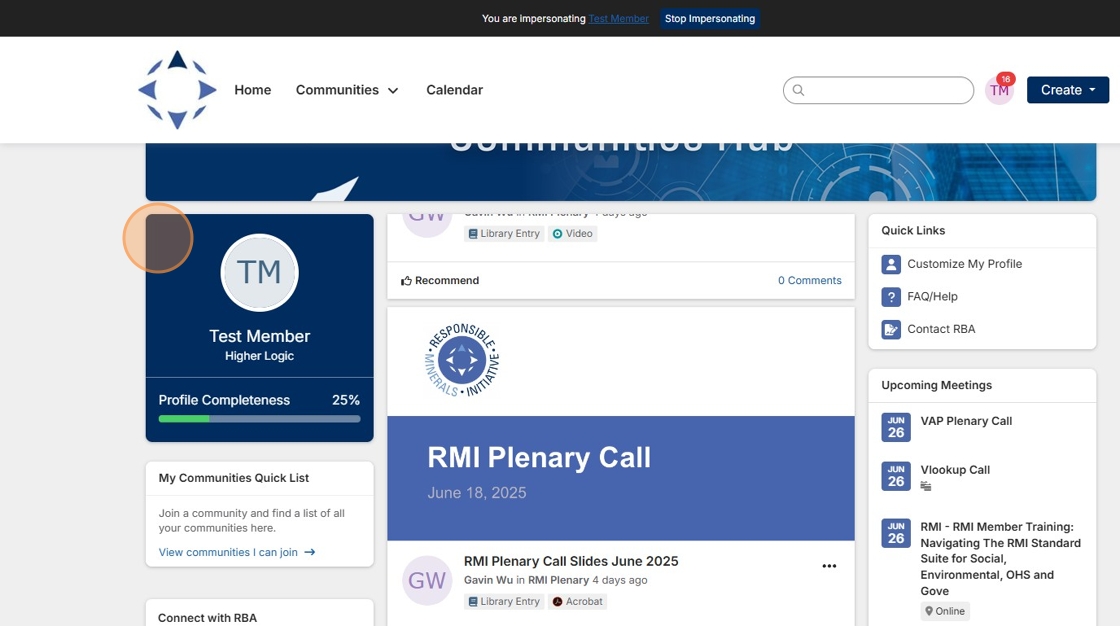Open Customize My Profile quick link
This screenshot has height=626, width=1120.
964,264
